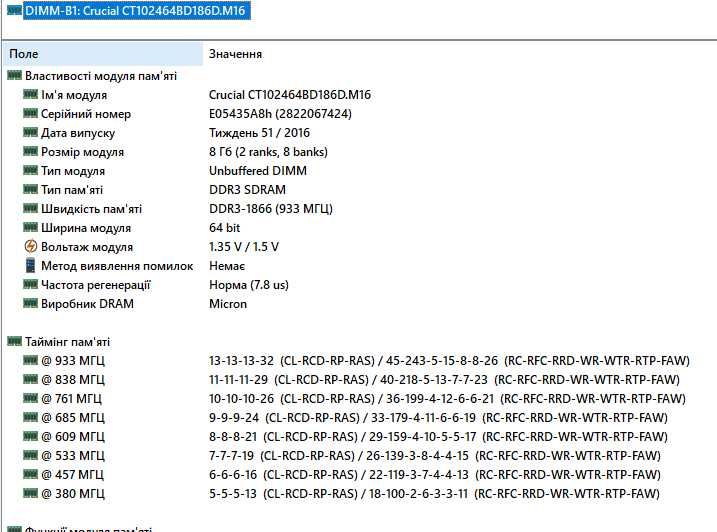This screenshot has width=717, height=532.
Task: Select the Таймінг пам'яті group row
Action: click(x=67, y=342)
